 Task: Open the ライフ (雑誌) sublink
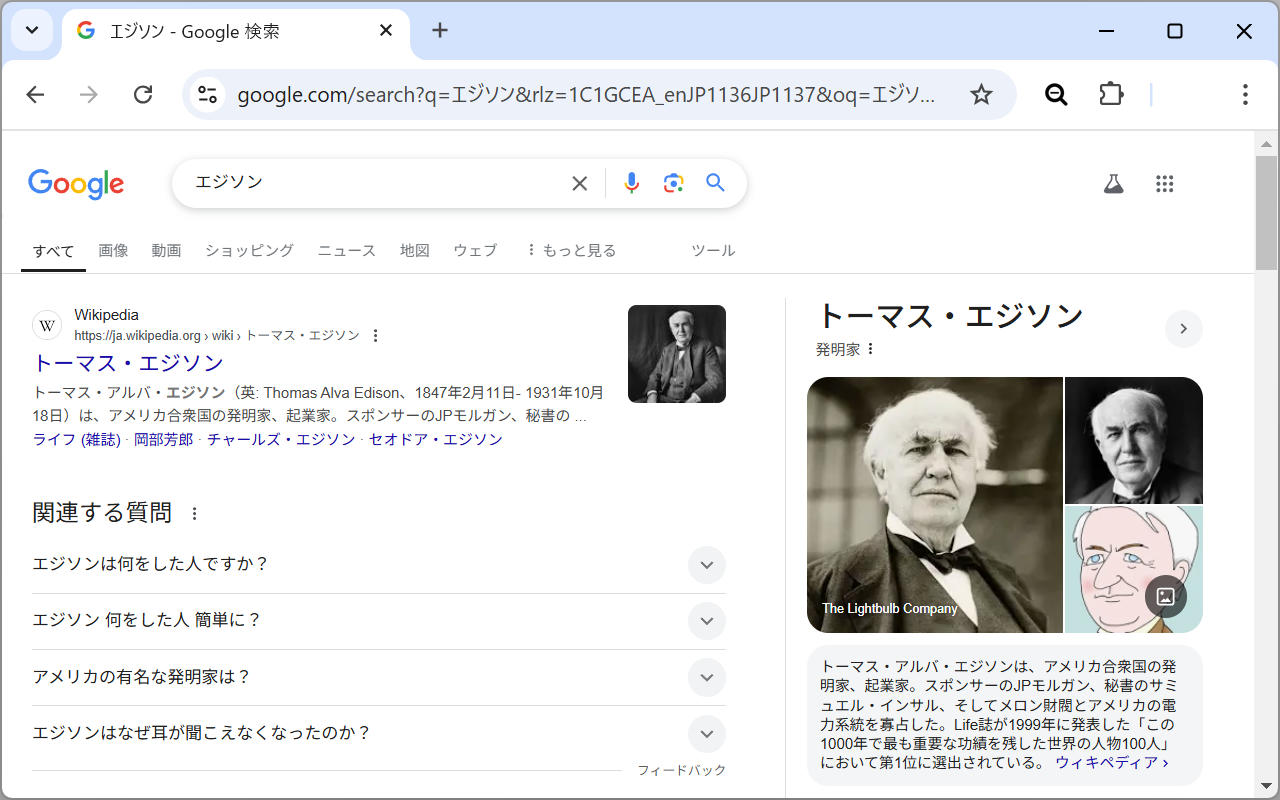(x=76, y=440)
